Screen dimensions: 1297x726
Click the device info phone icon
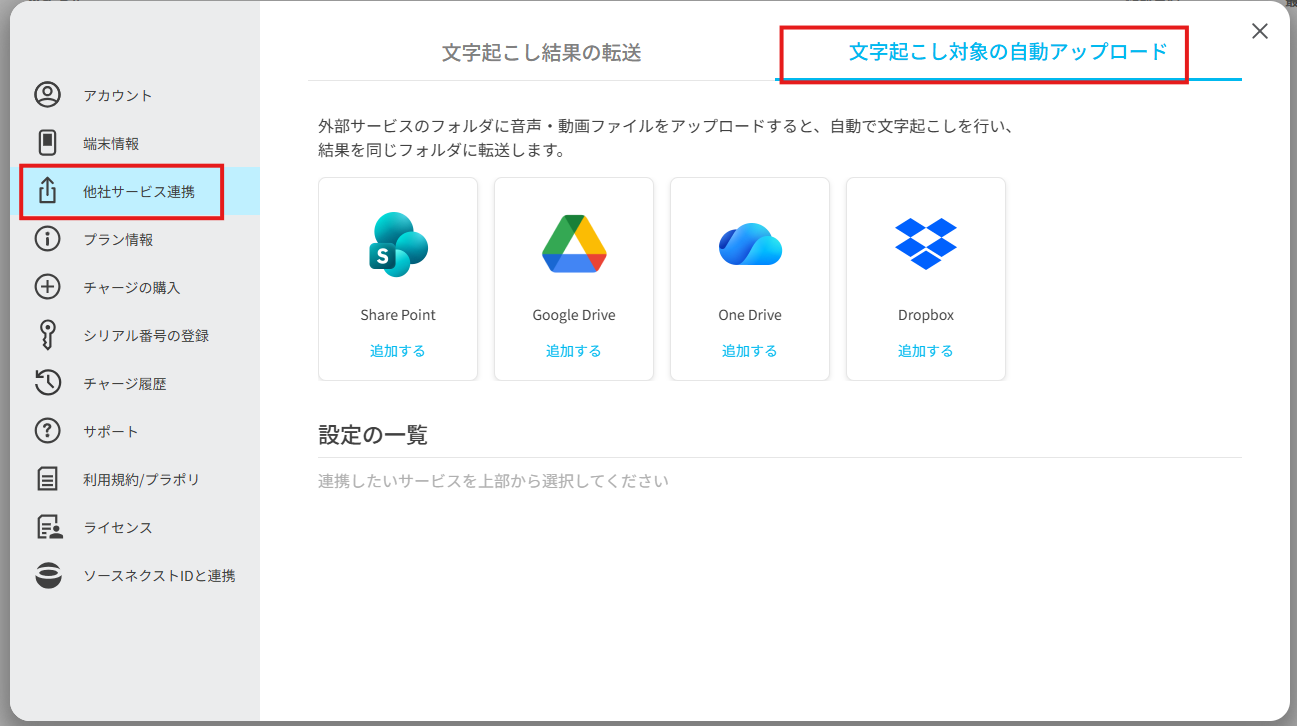(x=47, y=143)
